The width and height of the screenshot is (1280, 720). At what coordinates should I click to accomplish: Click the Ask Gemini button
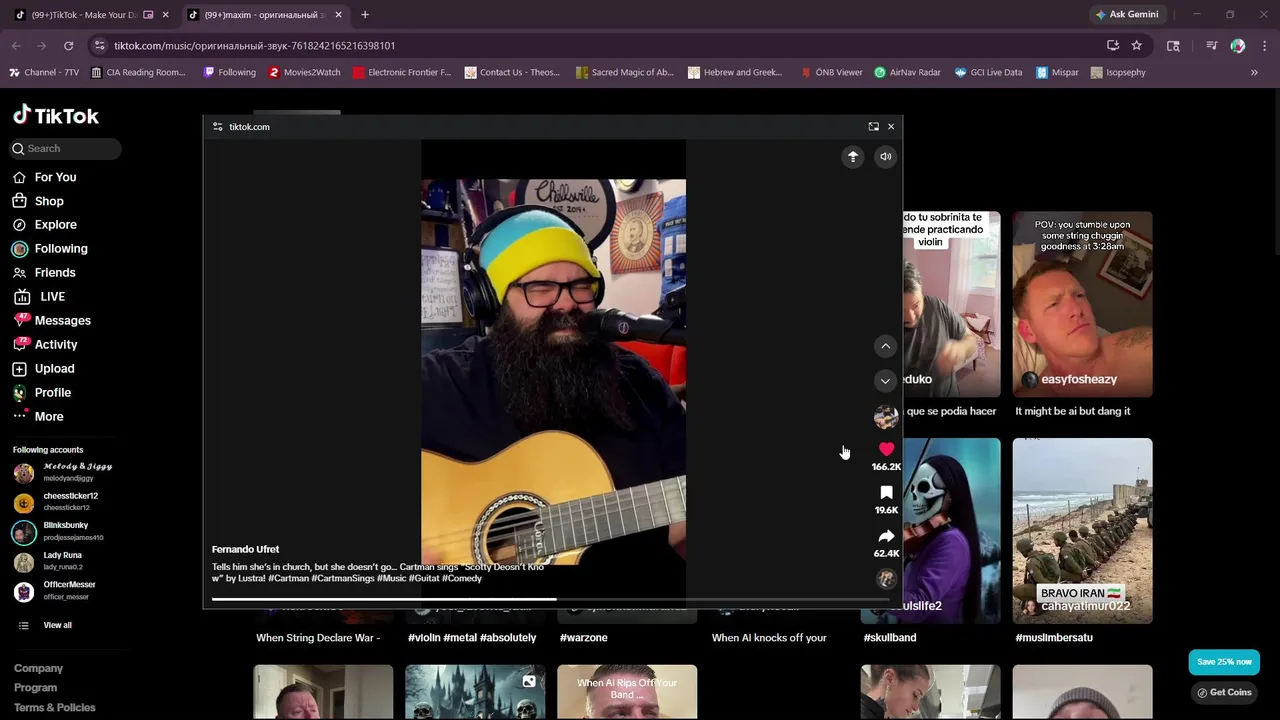tap(1127, 15)
